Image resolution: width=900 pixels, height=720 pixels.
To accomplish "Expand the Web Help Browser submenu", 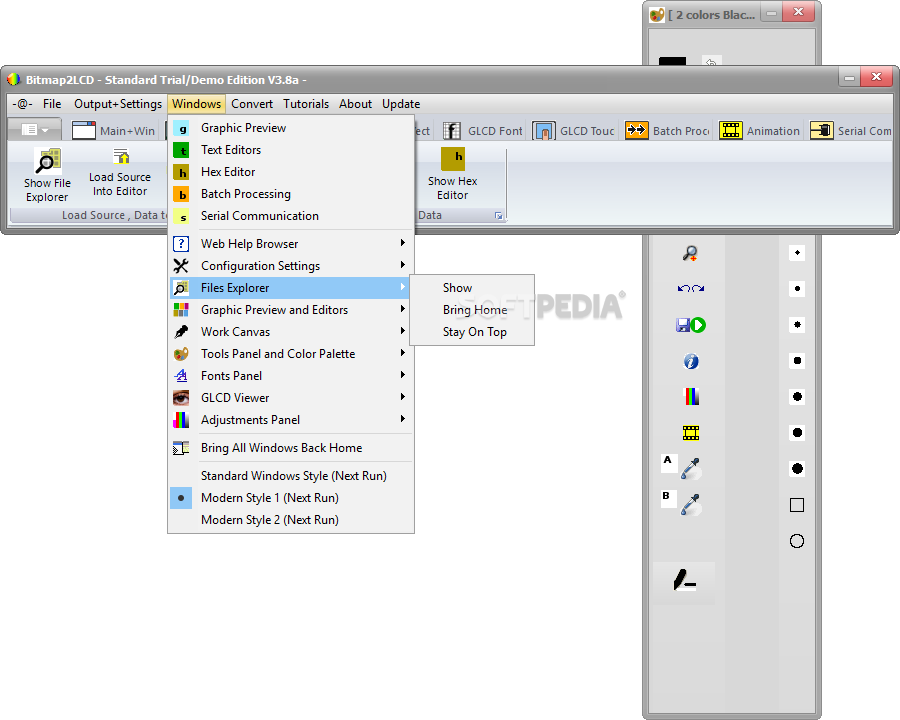I will pyautogui.click(x=291, y=243).
